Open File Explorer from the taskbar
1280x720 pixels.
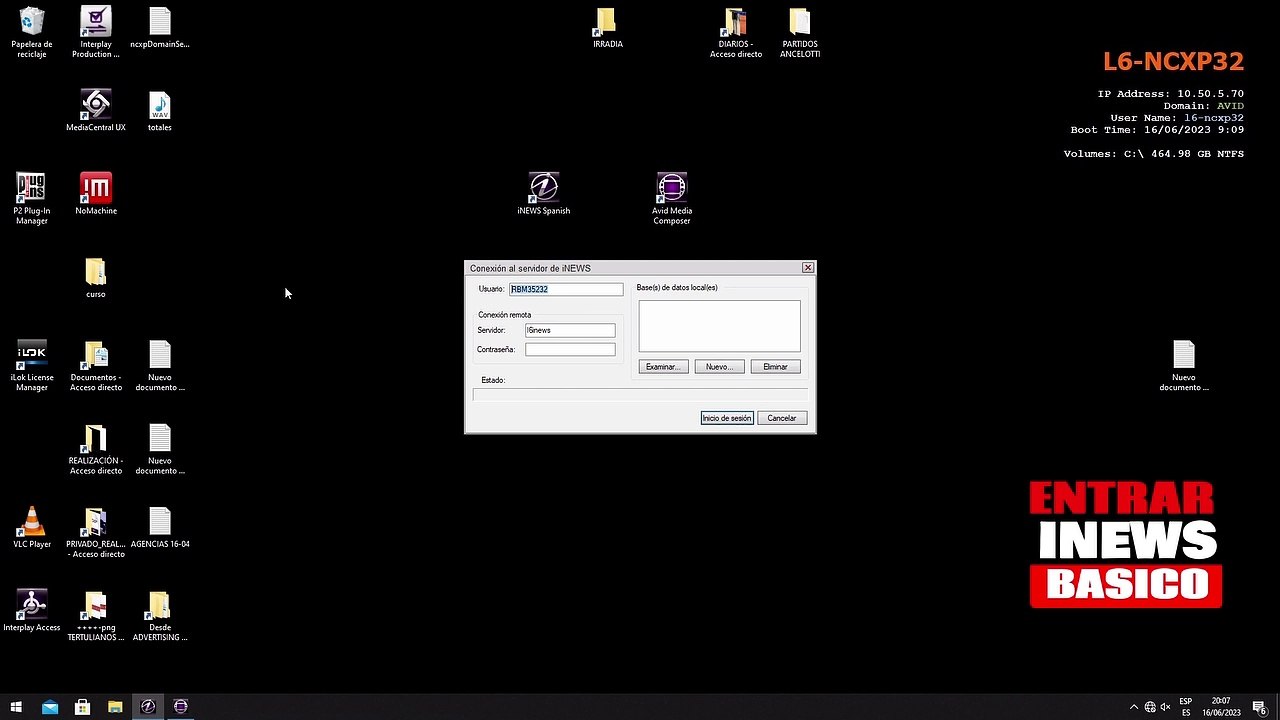[115, 706]
